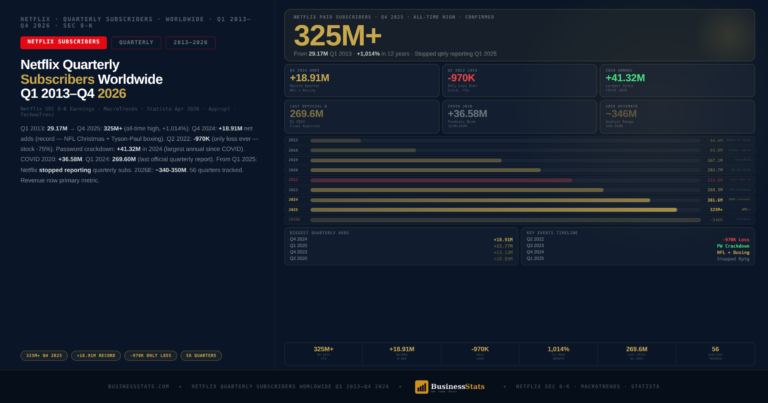Screen dimensions: 768x403
Task: Click the 2013 subscriber bar
Action: point(336,141)
